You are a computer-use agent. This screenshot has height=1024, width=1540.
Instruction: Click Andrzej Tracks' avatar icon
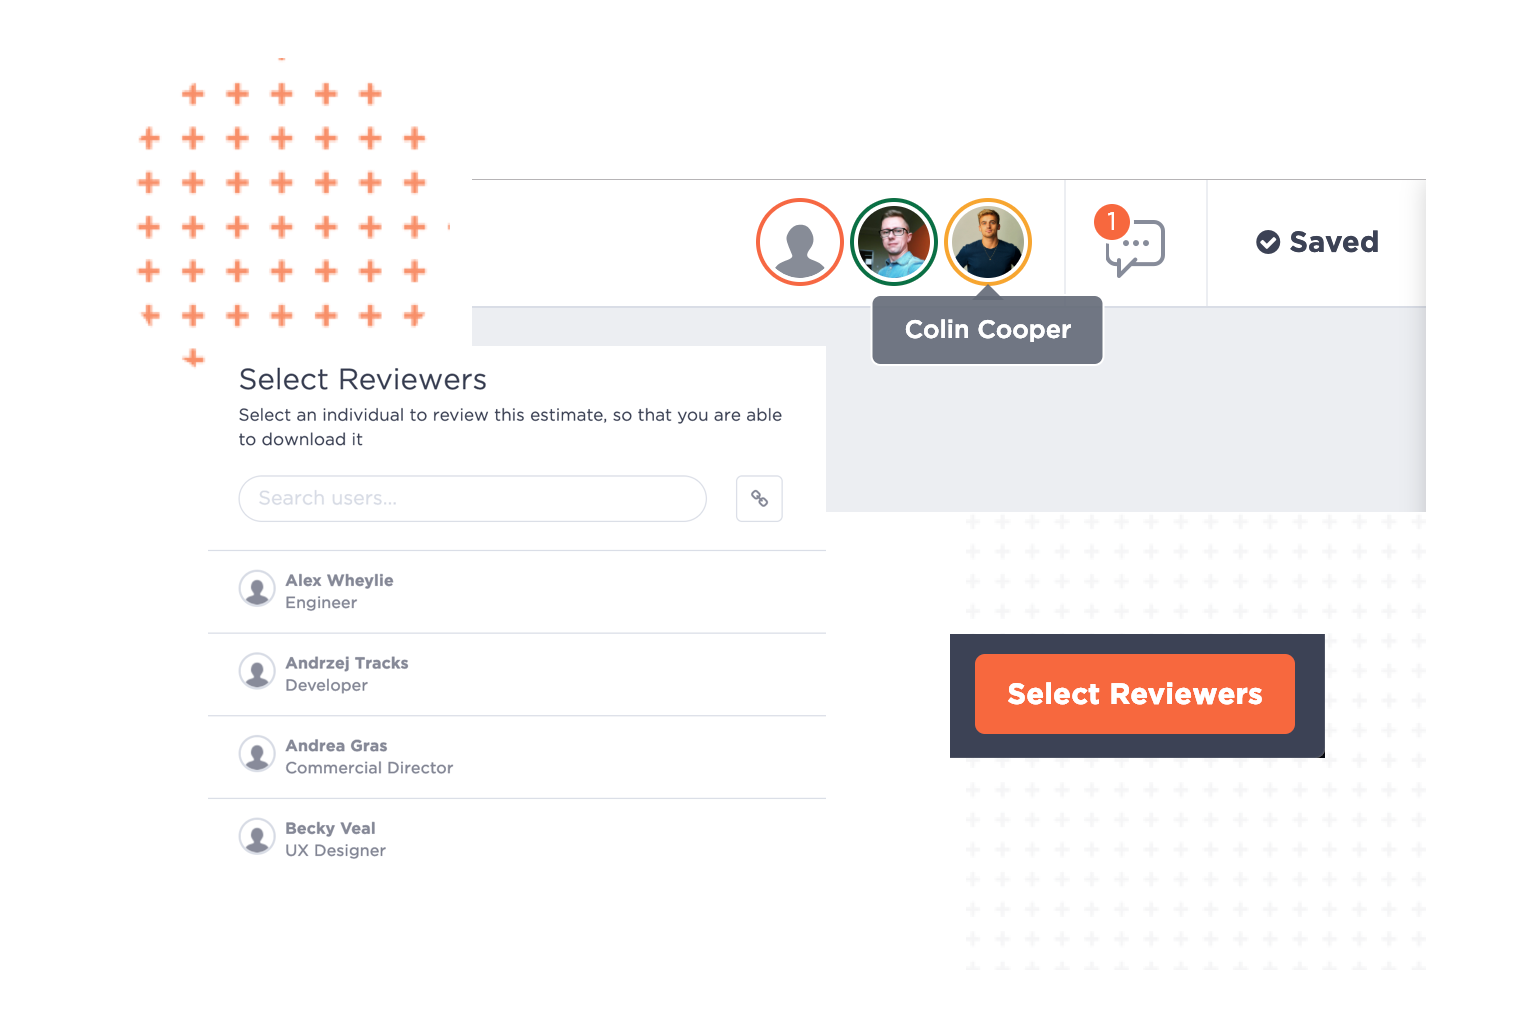click(257, 672)
